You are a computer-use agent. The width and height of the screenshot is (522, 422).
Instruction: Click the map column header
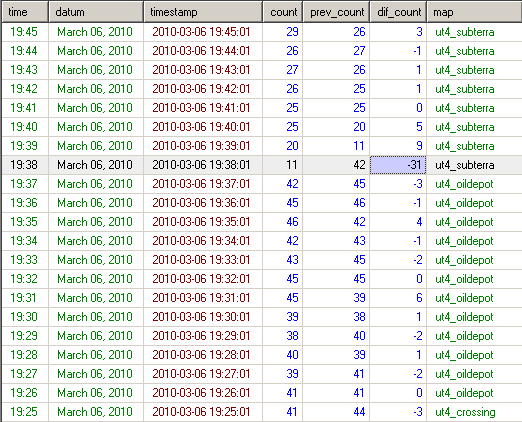coord(475,12)
